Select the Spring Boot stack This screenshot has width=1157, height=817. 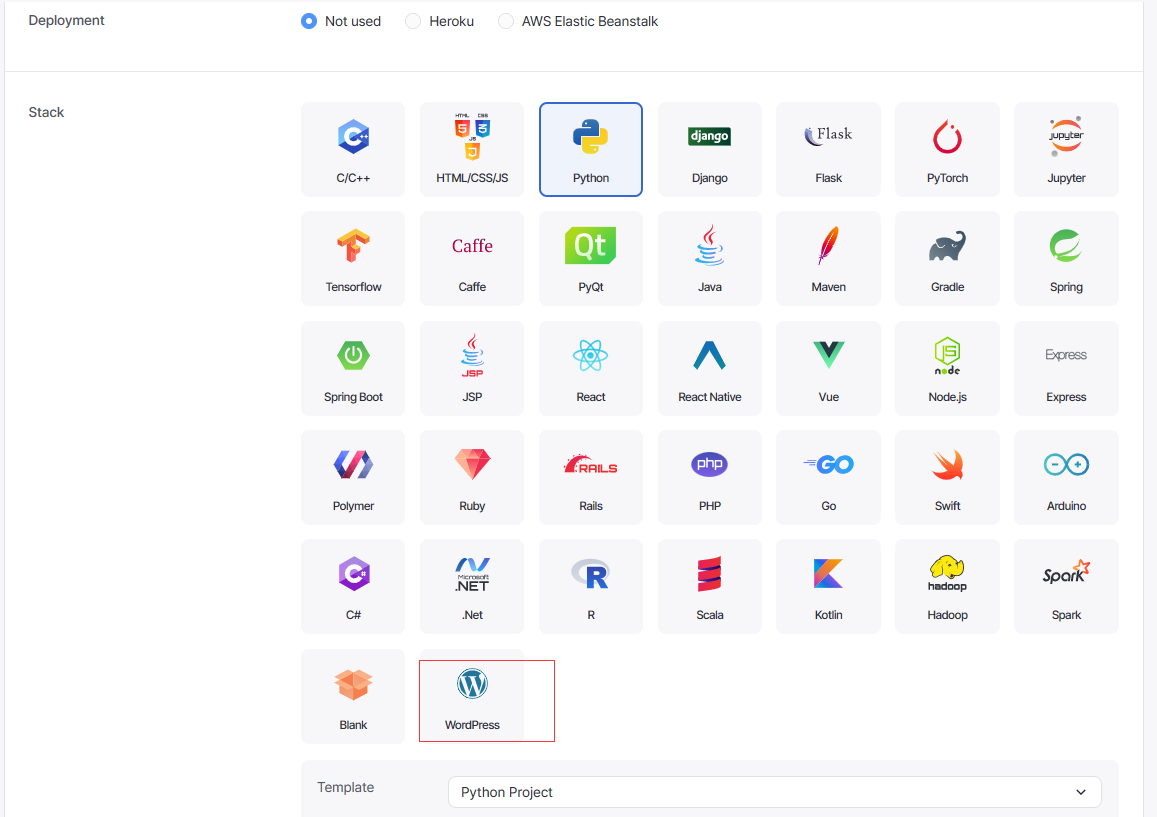(353, 368)
